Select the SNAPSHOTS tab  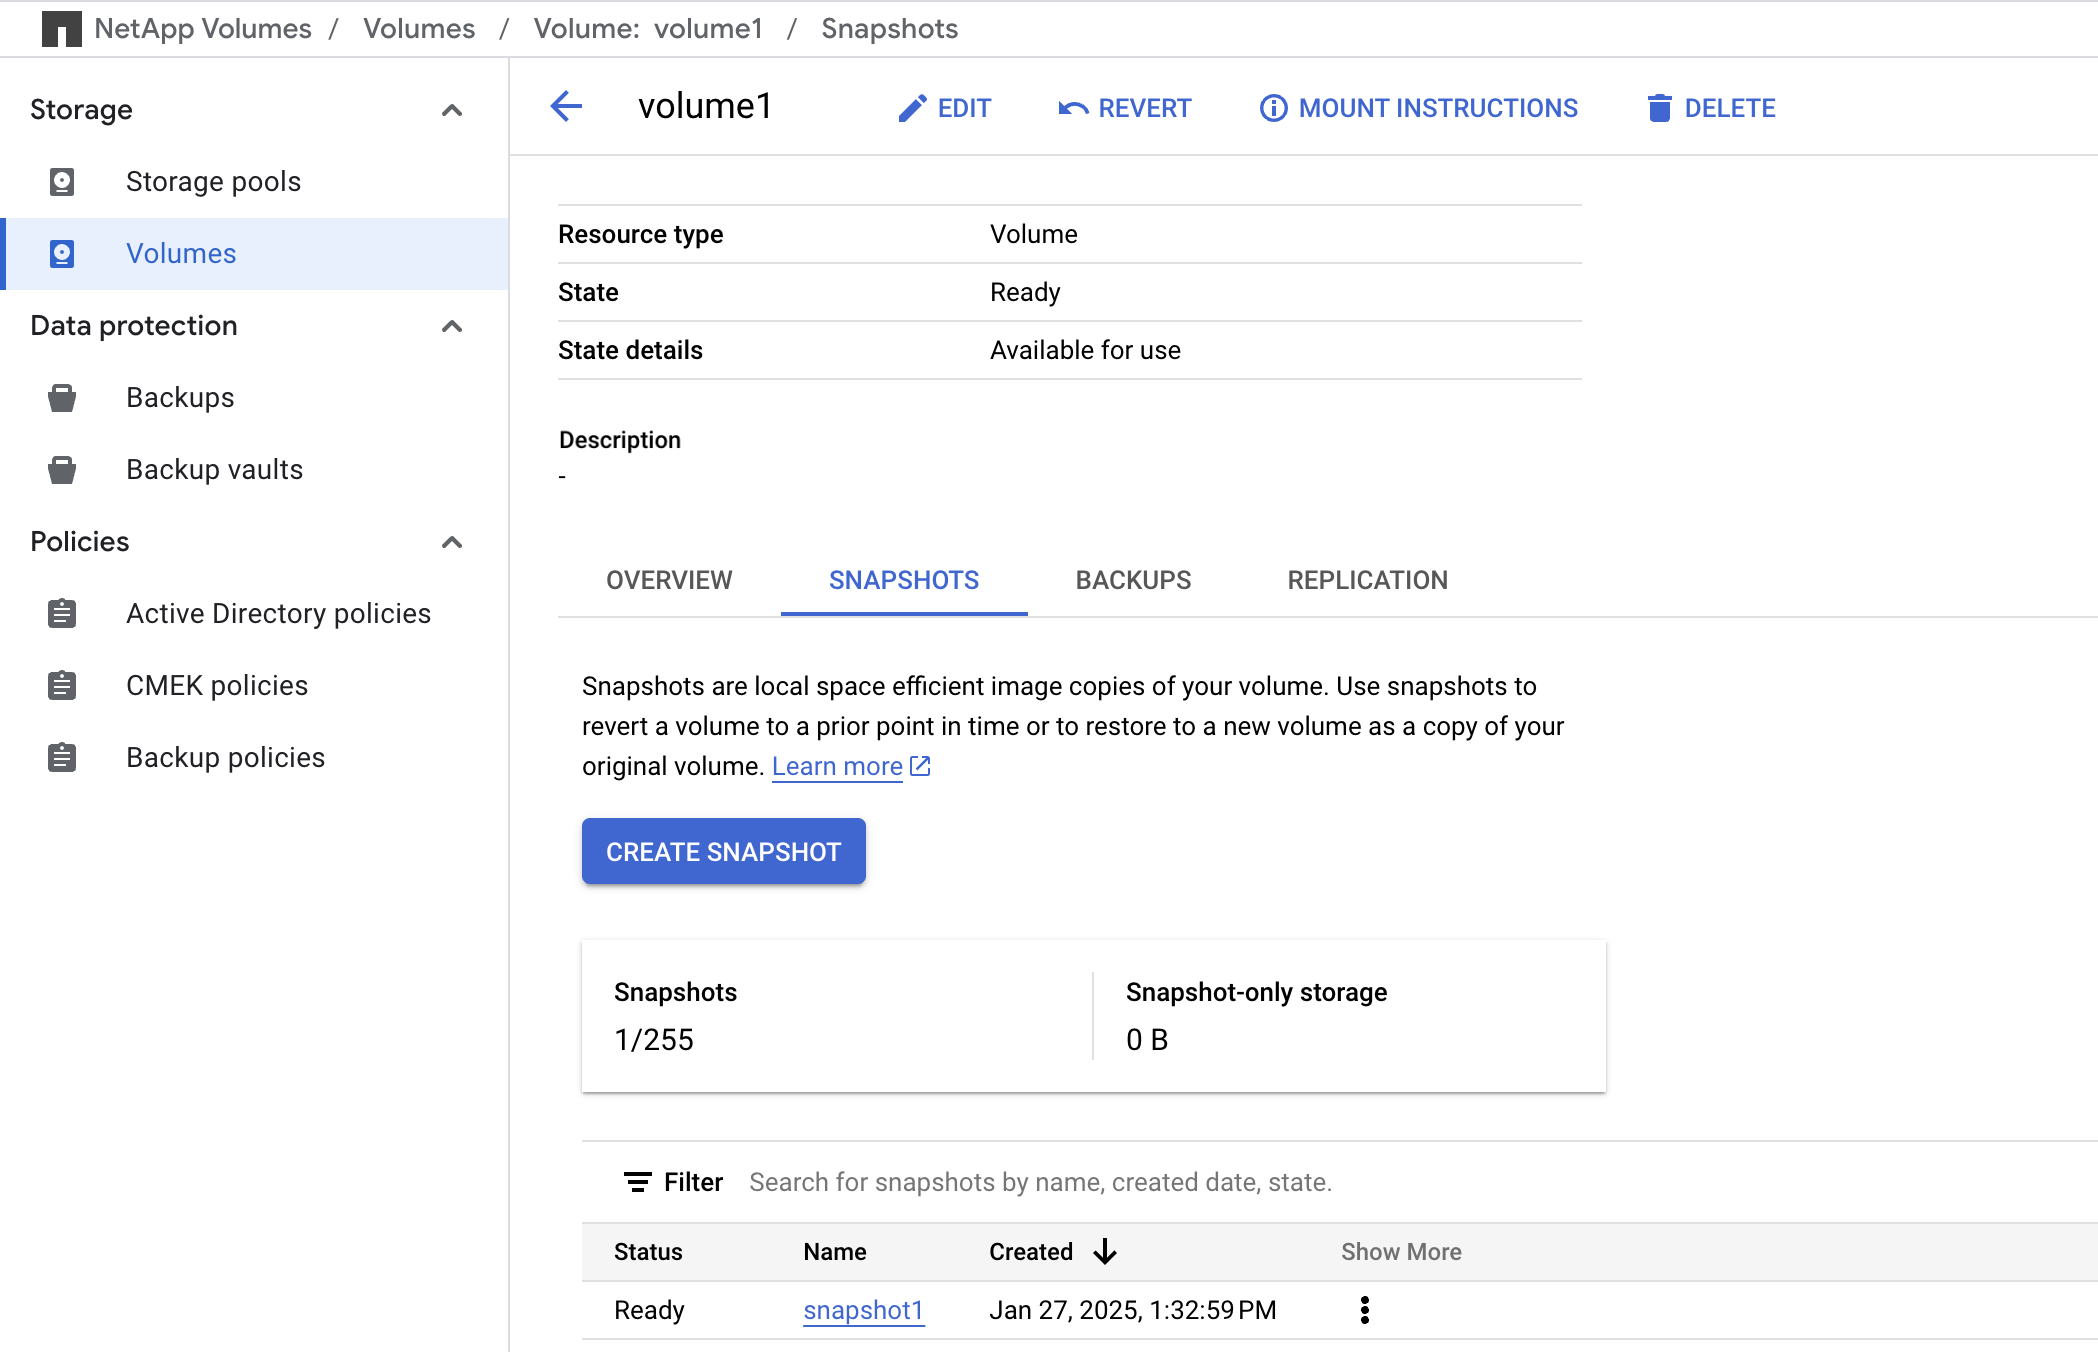(x=904, y=580)
